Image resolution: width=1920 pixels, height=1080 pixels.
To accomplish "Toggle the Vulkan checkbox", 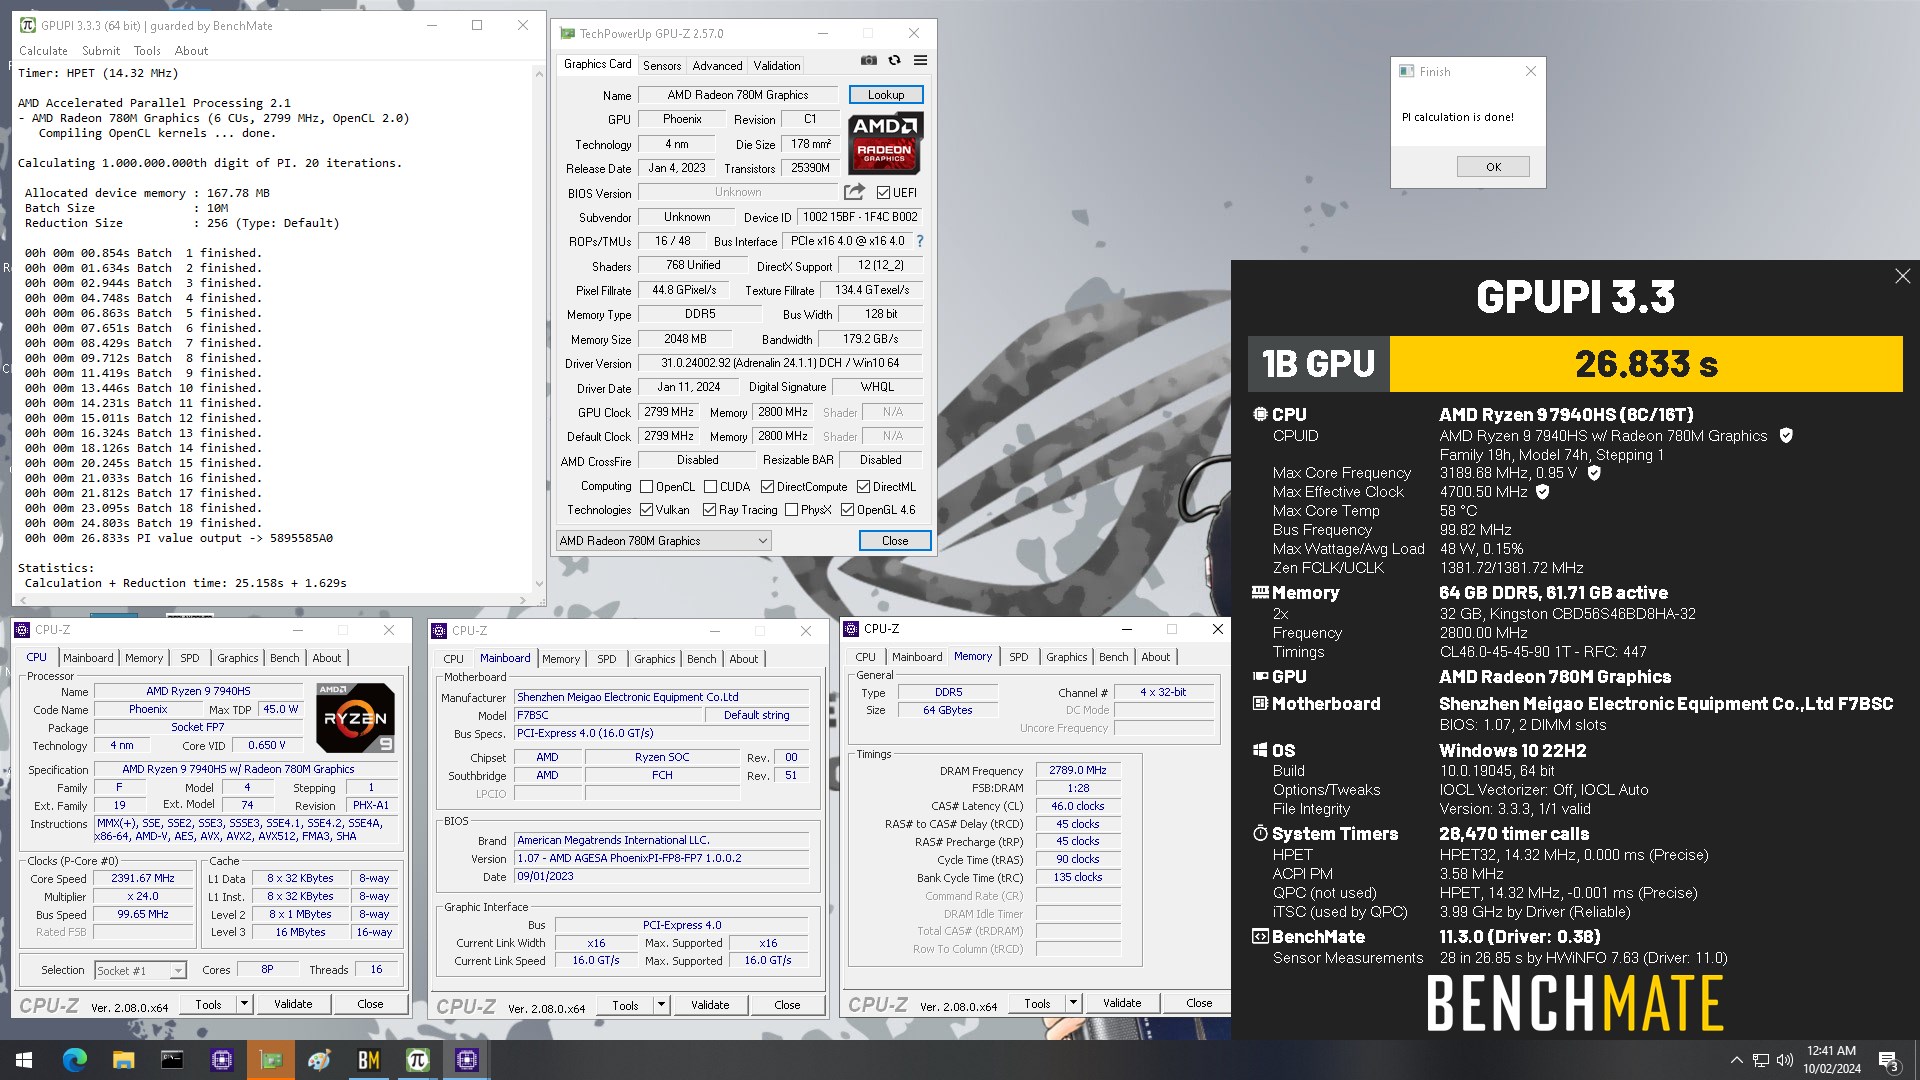I will click(x=646, y=510).
